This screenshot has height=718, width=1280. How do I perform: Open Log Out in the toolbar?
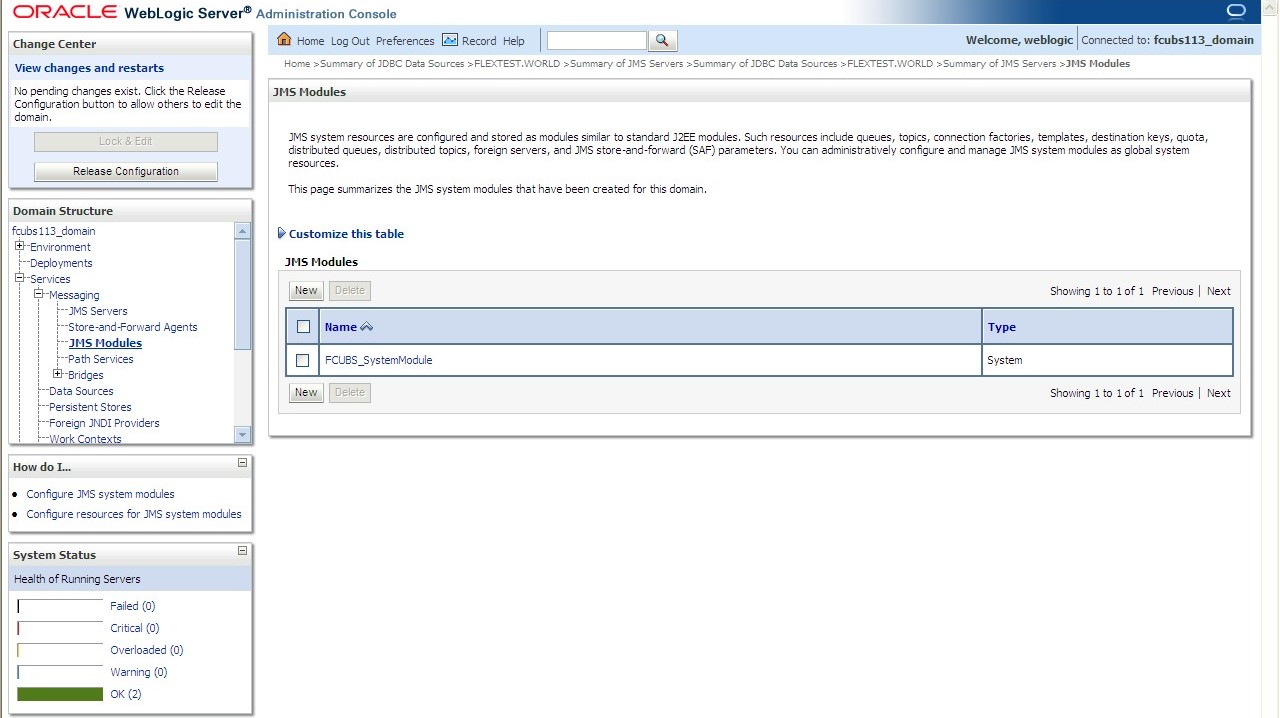pyautogui.click(x=350, y=41)
